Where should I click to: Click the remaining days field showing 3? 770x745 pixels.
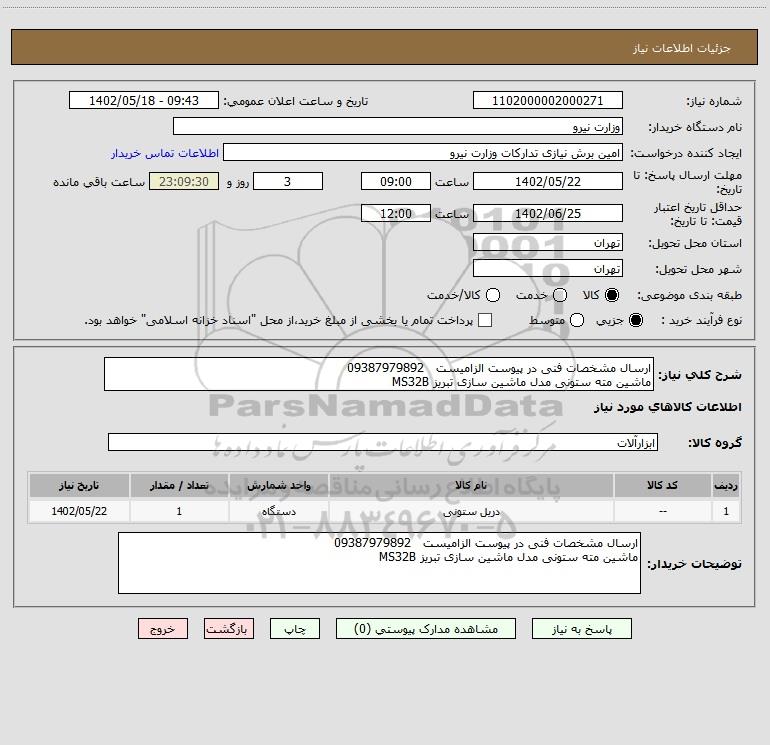pos(288,181)
